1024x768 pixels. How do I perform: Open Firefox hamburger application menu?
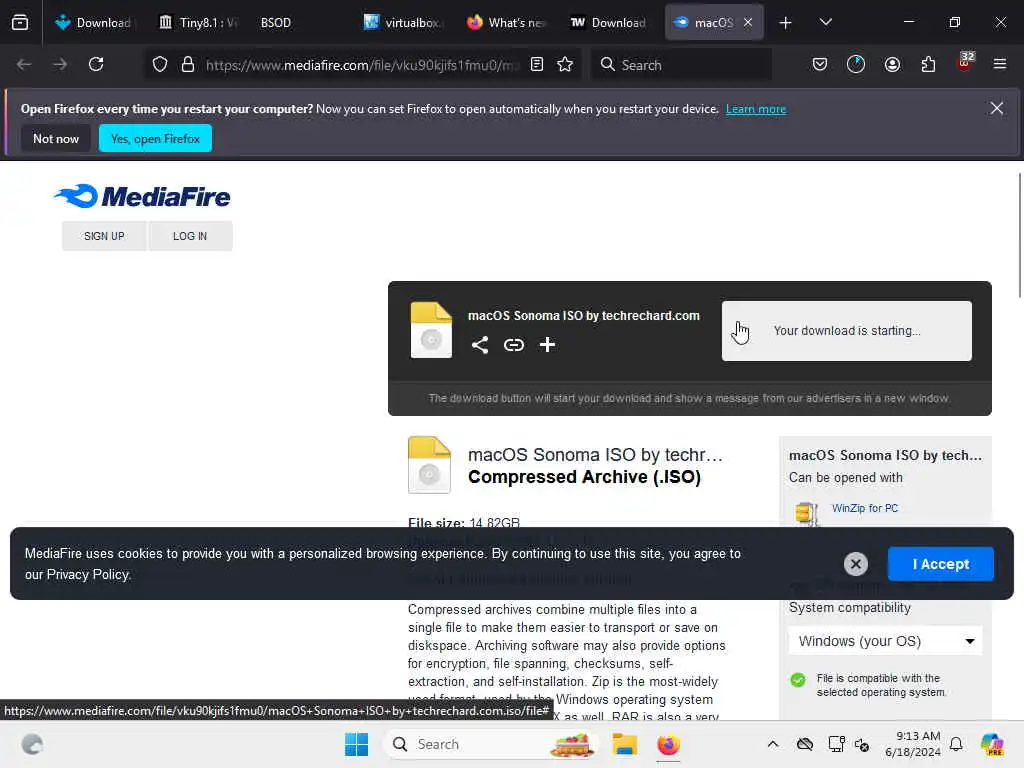coord(1000,64)
